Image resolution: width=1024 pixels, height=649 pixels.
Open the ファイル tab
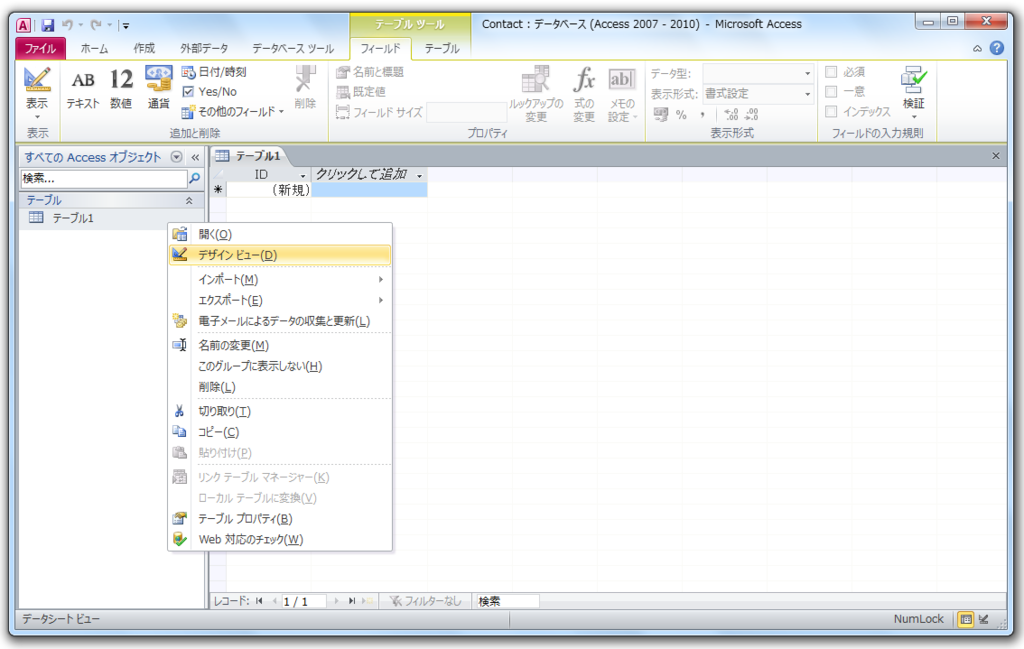tap(40, 48)
